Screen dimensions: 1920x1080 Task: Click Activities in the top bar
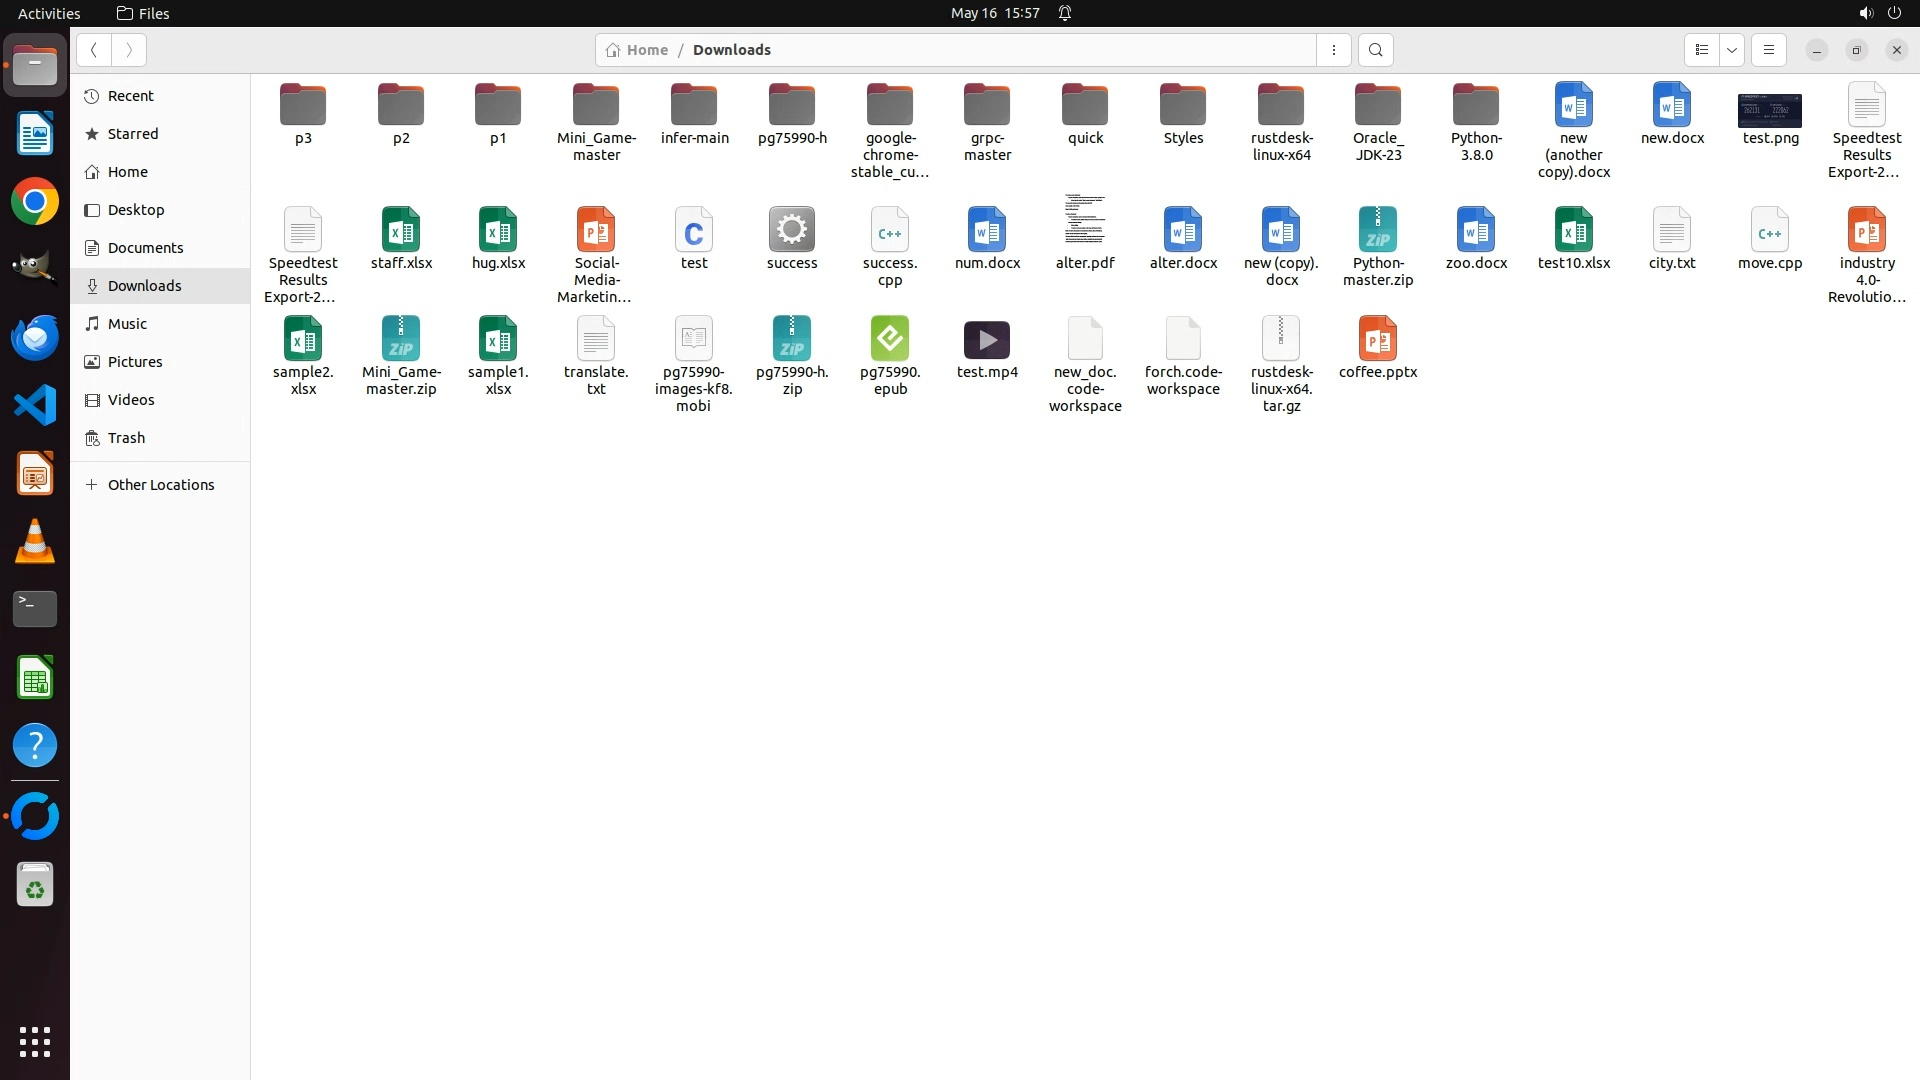click(49, 13)
